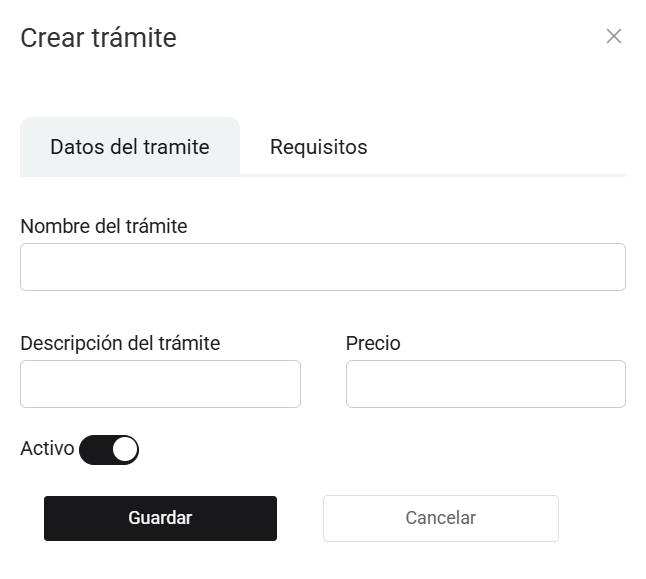Image resolution: width=646 pixels, height=579 pixels.
Task: Click the Nombre del trámite label
Action: (x=104, y=226)
